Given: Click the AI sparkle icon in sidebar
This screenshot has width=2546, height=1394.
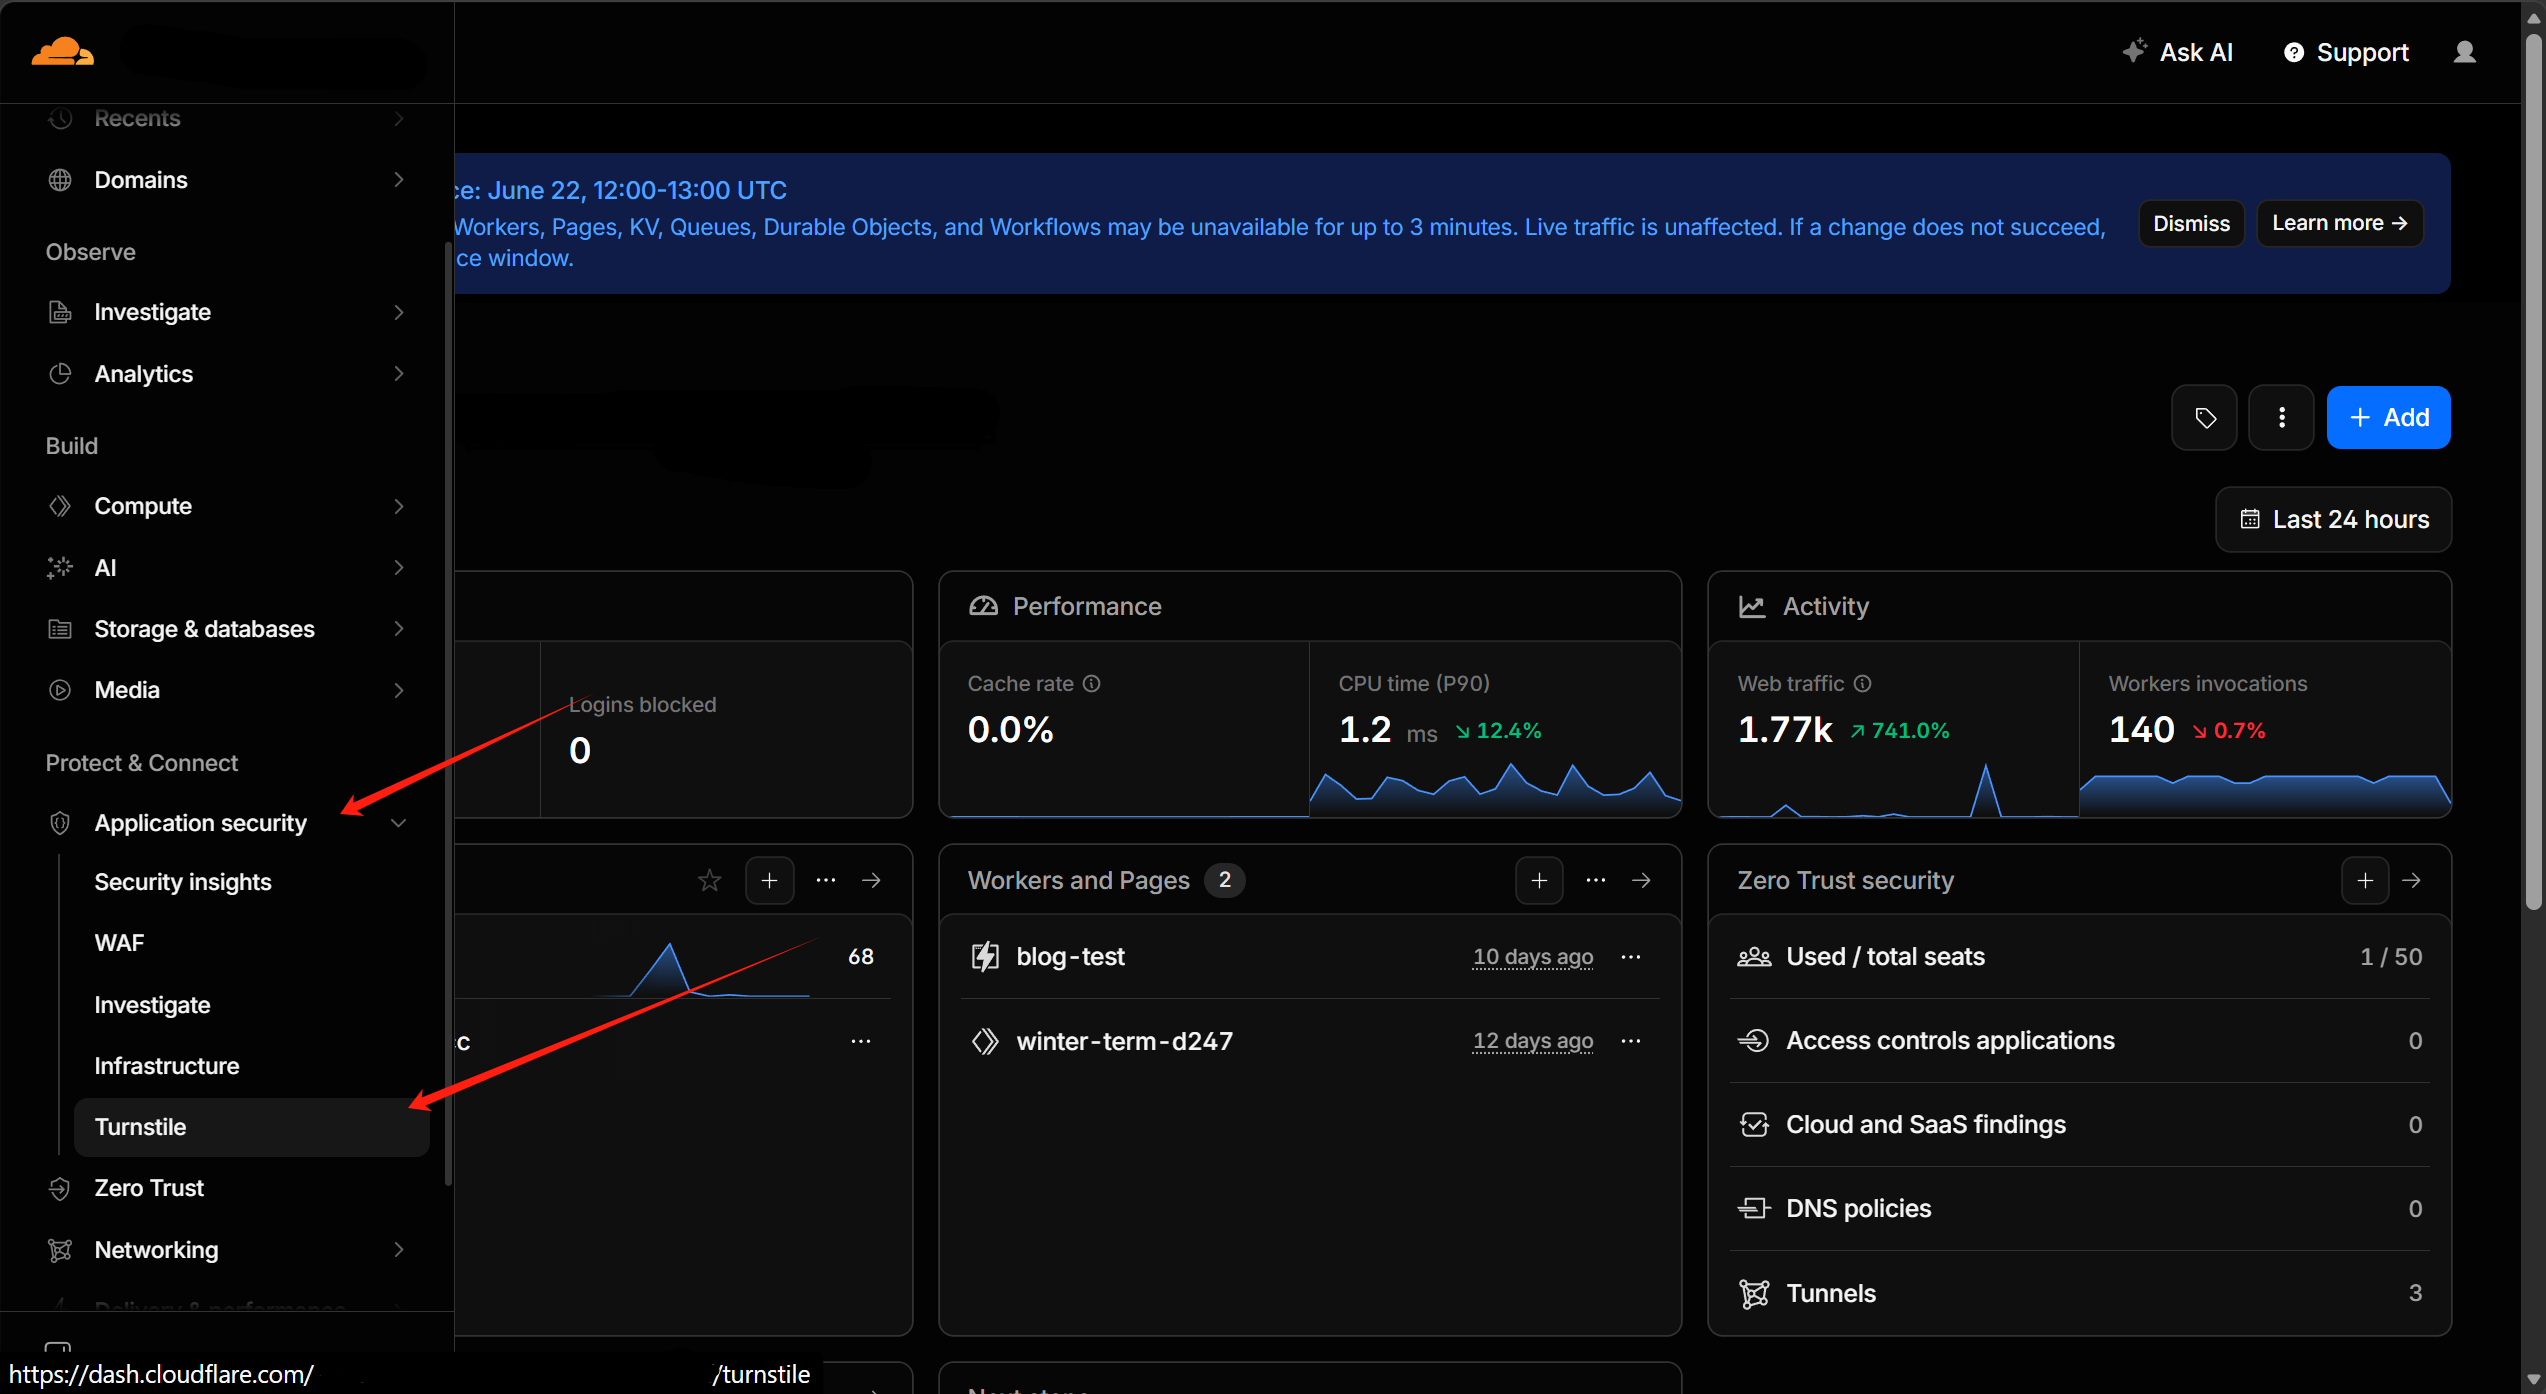Looking at the screenshot, I should pos(60,568).
